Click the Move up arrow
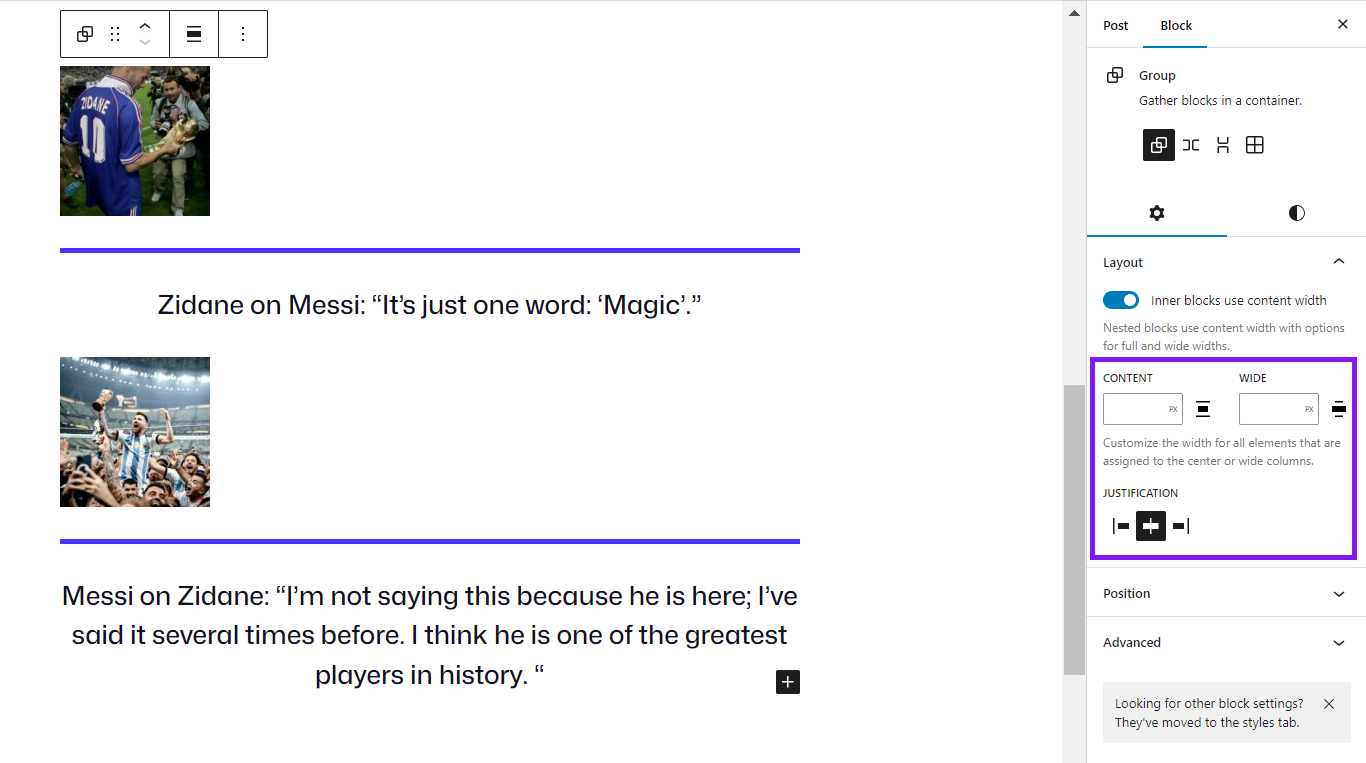The image size is (1366, 763). [145, 26]
